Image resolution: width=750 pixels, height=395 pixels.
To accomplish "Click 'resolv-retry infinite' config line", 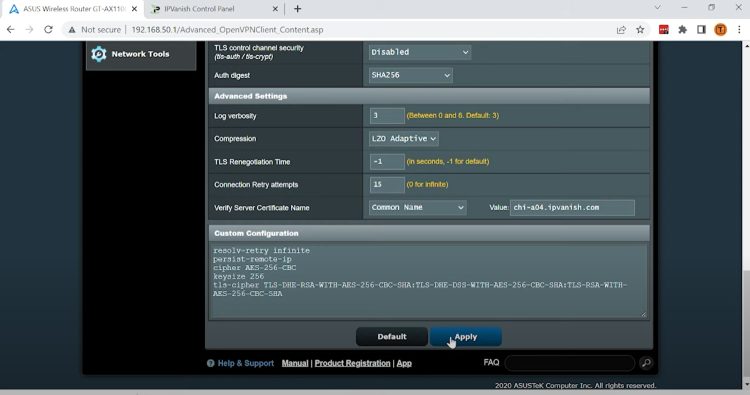I will click(x=261, y=251).
